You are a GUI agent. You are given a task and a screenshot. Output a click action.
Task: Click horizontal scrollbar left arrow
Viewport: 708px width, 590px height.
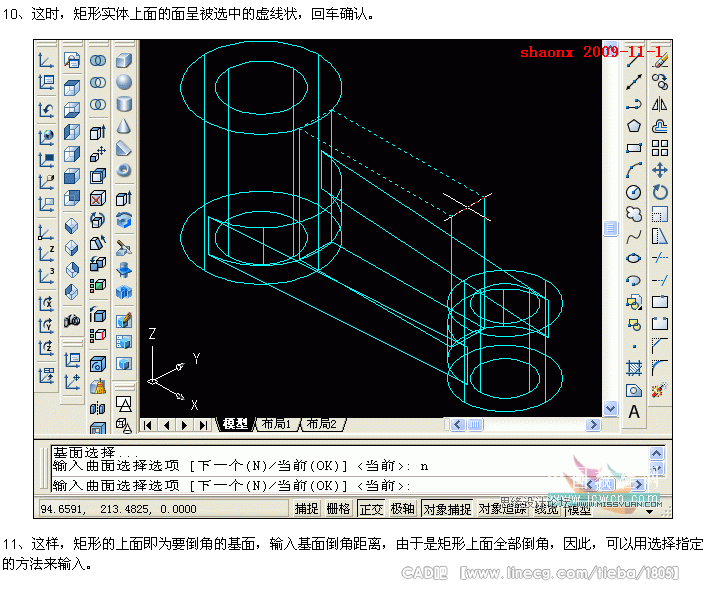(x=457, y=424)
